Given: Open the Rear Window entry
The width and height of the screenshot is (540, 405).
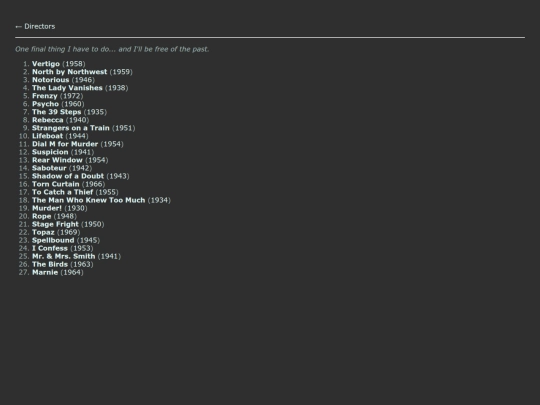Looking at the screenshot, I should (x=57, y=160).
